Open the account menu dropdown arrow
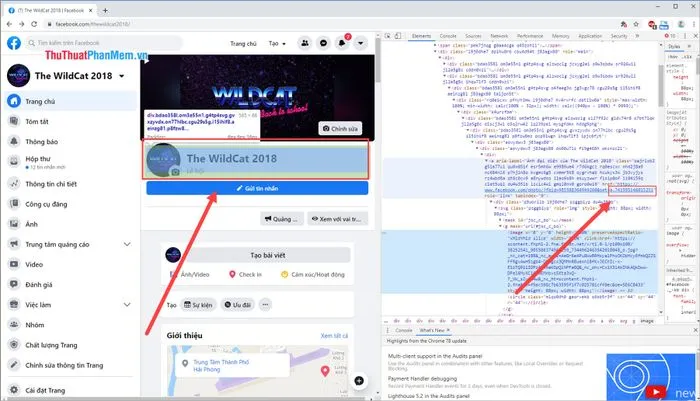This screenshot has height=401, width=700. point(362,44)
